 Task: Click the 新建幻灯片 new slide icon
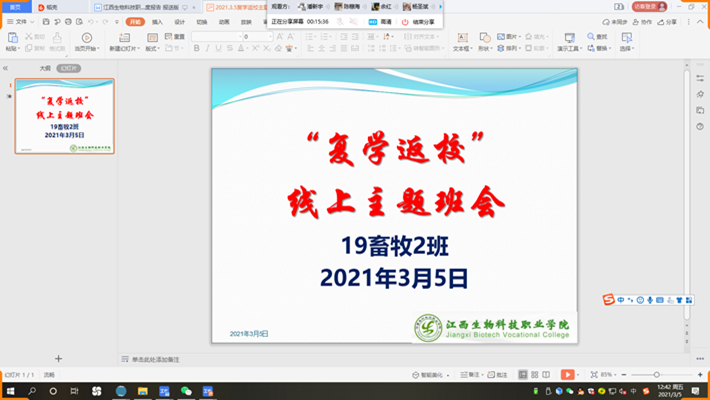(x=124, y=37)
